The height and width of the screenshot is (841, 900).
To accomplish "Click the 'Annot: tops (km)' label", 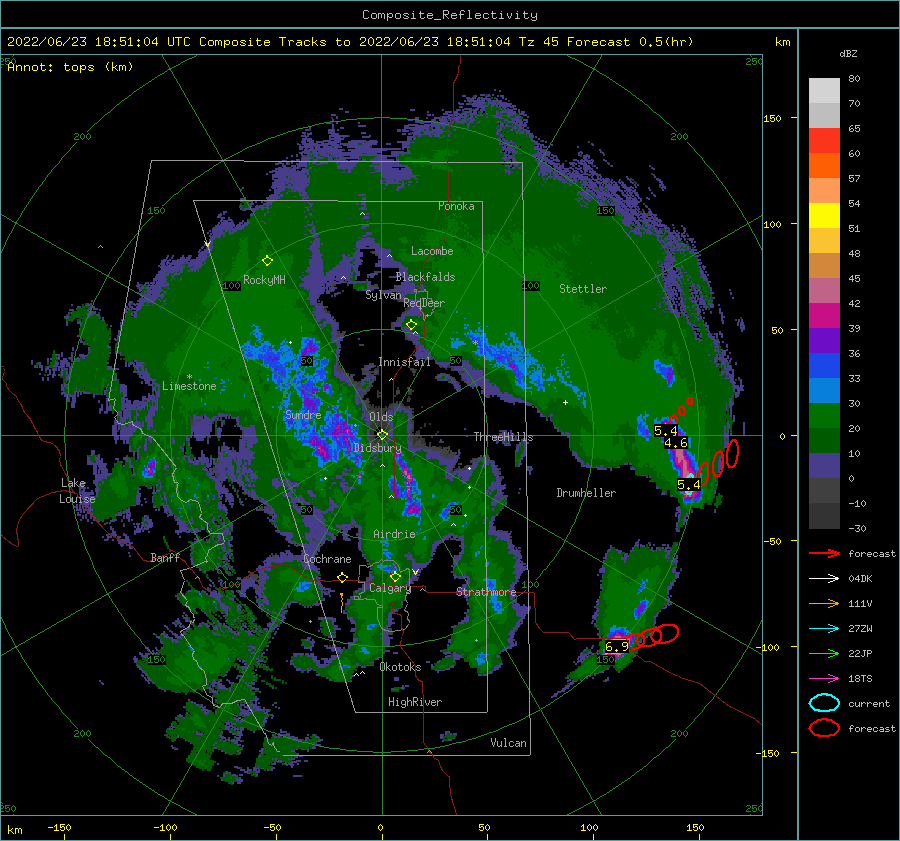I will [70, 67].
